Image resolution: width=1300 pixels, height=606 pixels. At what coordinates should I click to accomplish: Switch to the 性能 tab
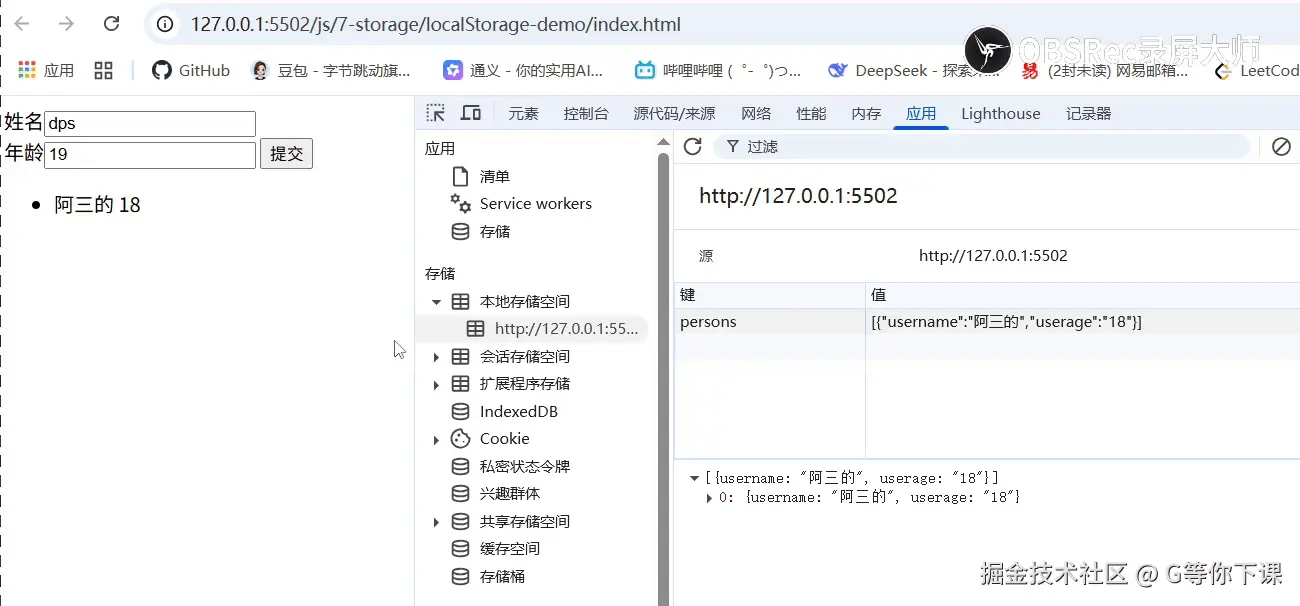pos(811,113)
